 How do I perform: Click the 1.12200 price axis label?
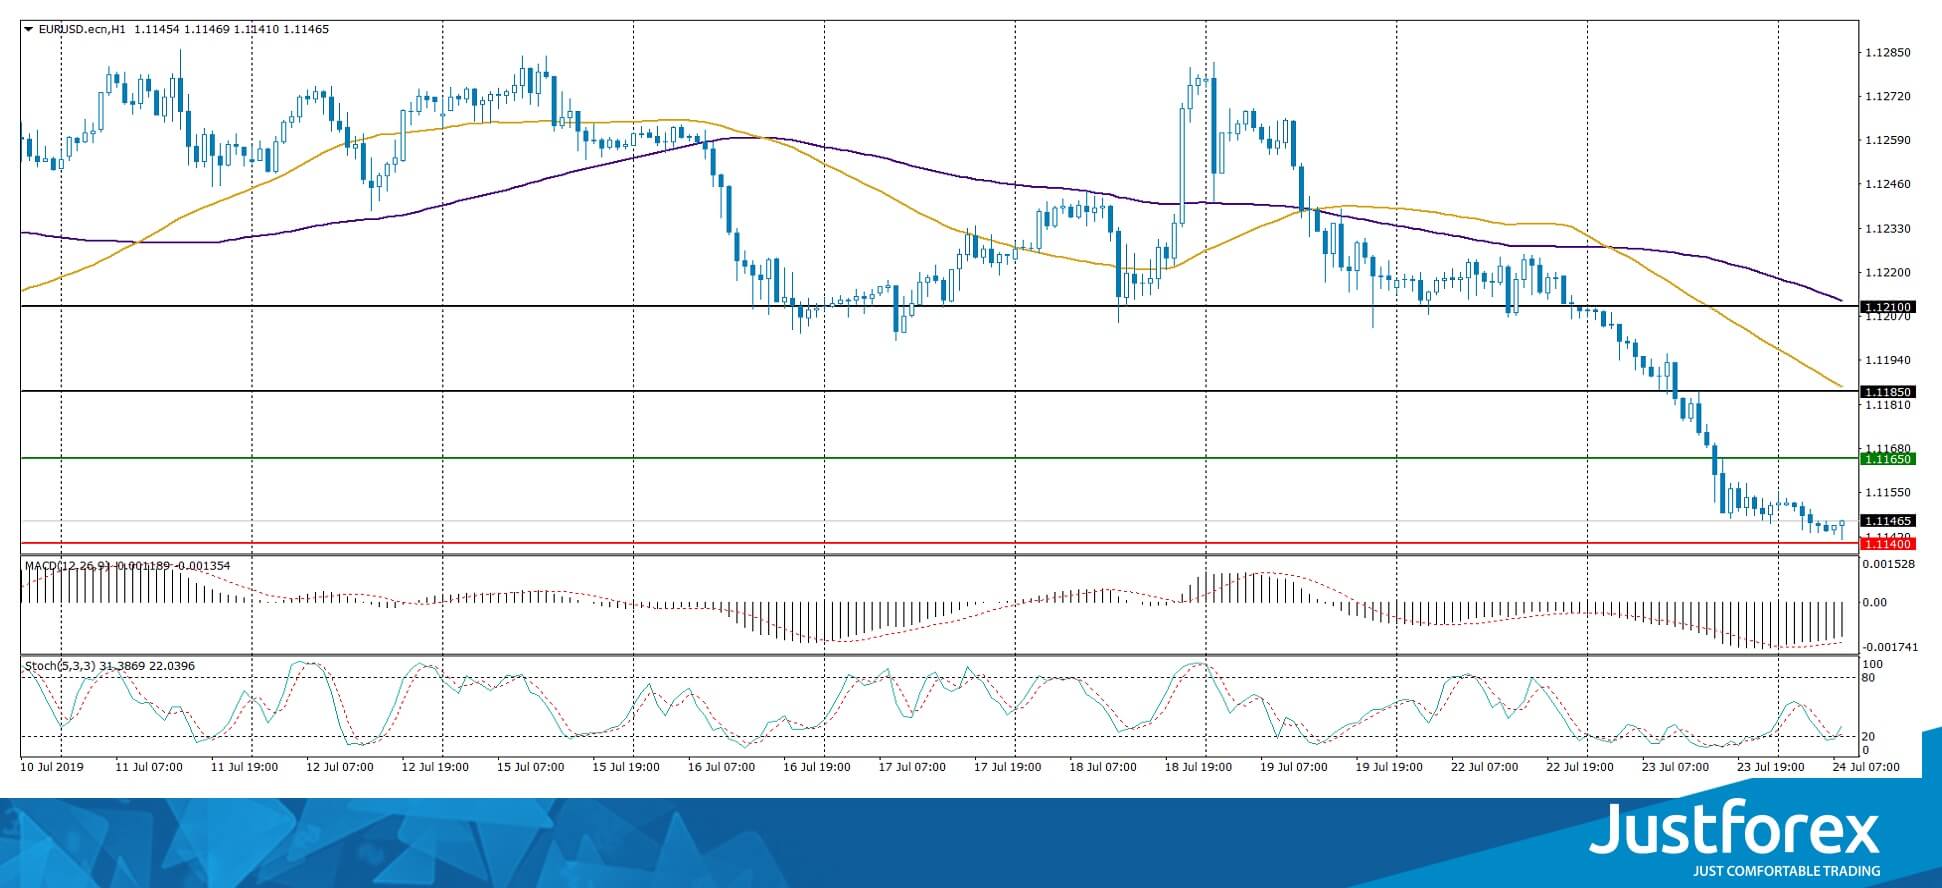pyautogui.click(x=1888, y=272)
